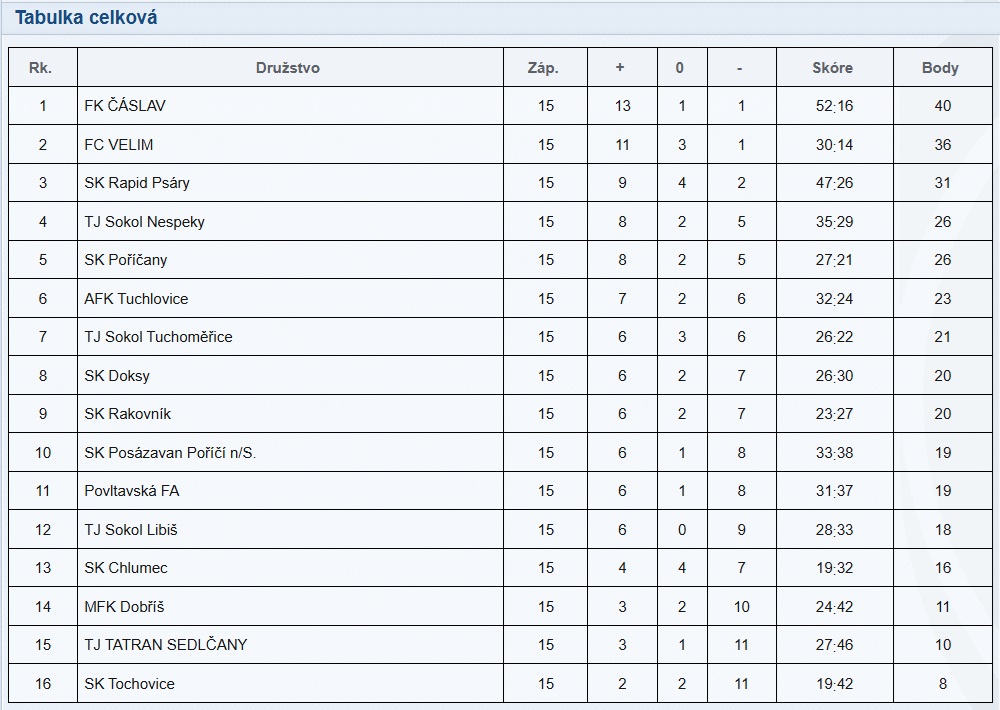Open the FC VELIM team row
Image resolution: width=1000 pixels, height=710 pixels.
pos(119,145)
